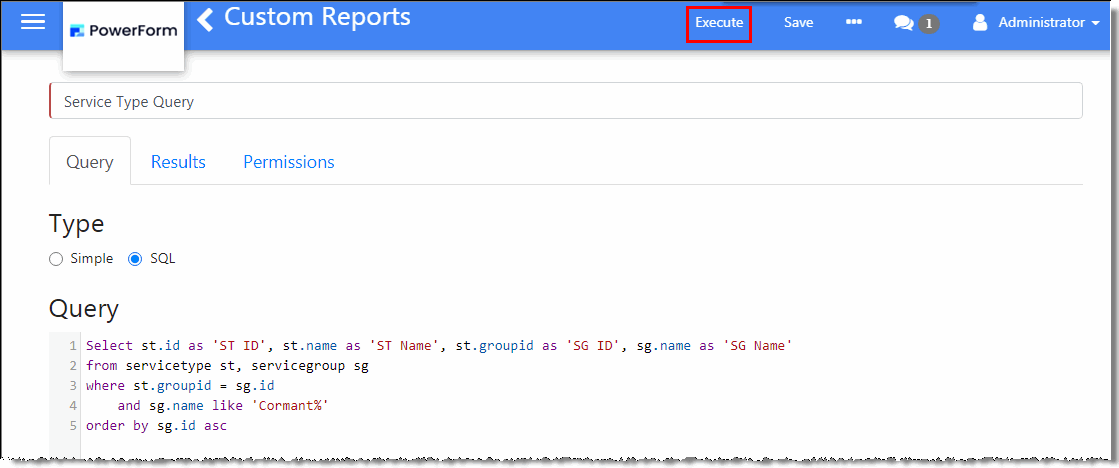1119x468 pixels.
Task: Click the notification count badge
Action: coord(928,23)
